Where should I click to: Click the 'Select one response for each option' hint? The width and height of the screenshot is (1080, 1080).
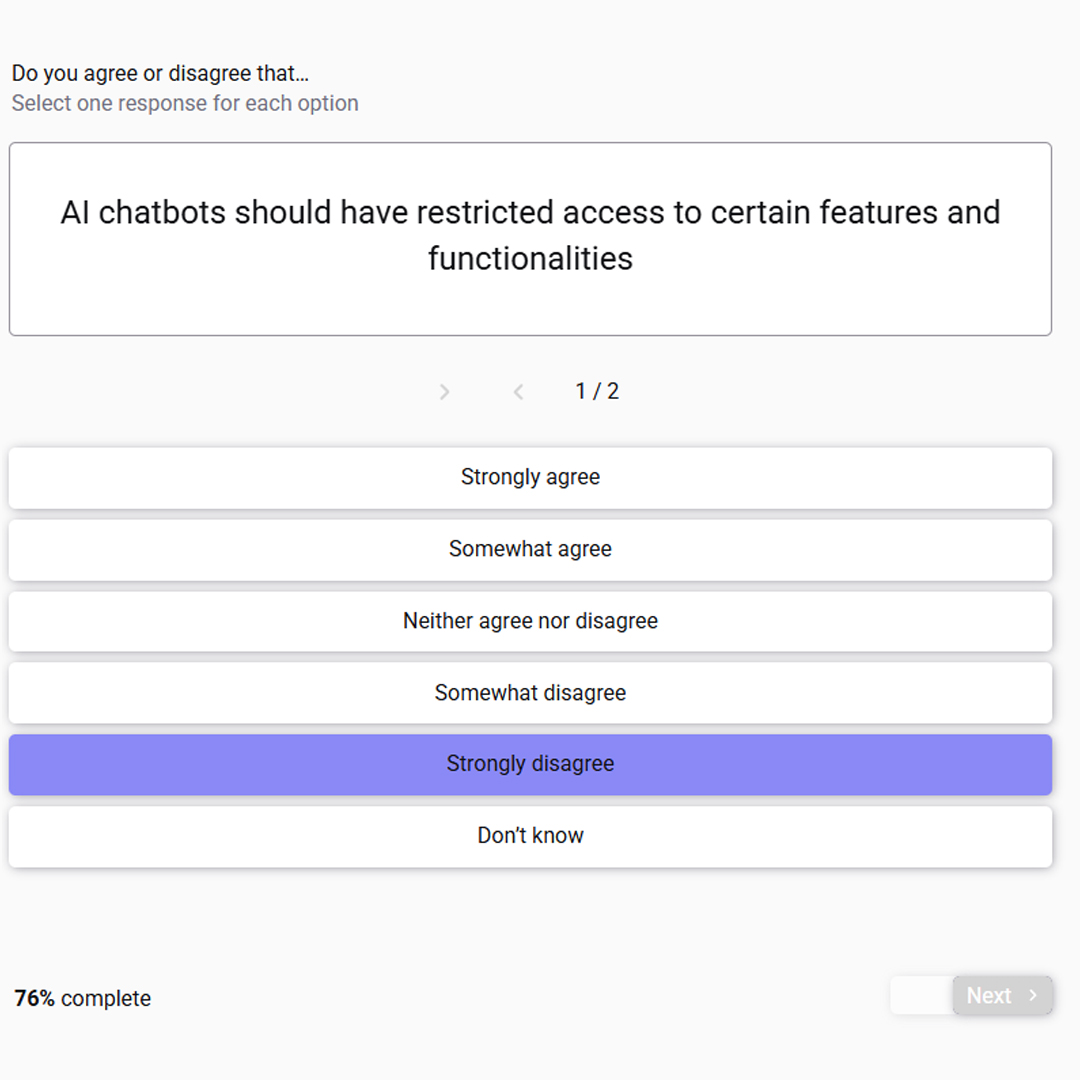[185, 103]
